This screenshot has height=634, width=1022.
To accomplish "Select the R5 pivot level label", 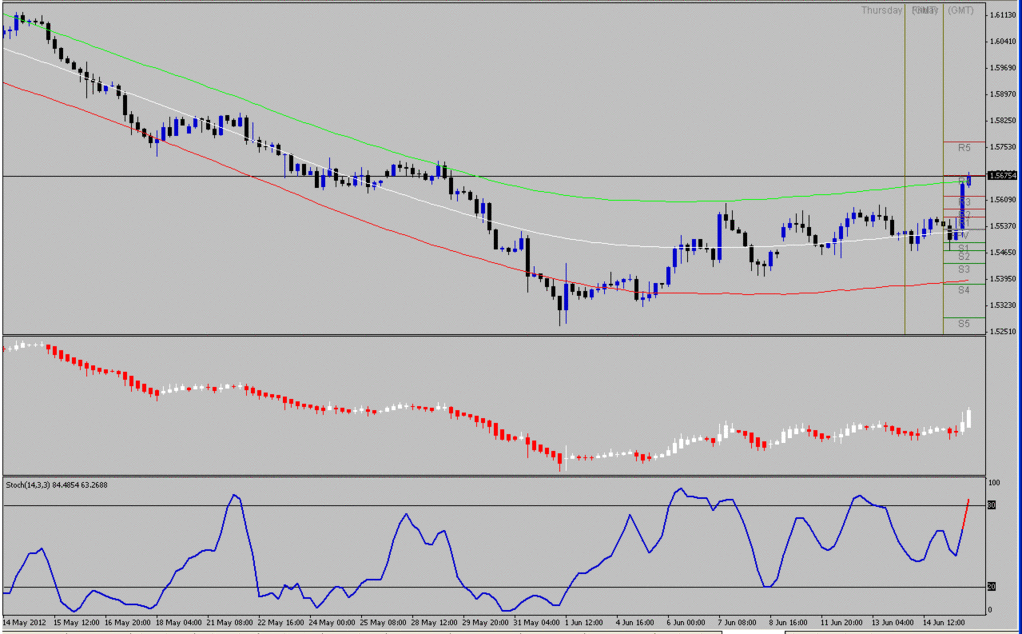I will click(963, 146).
